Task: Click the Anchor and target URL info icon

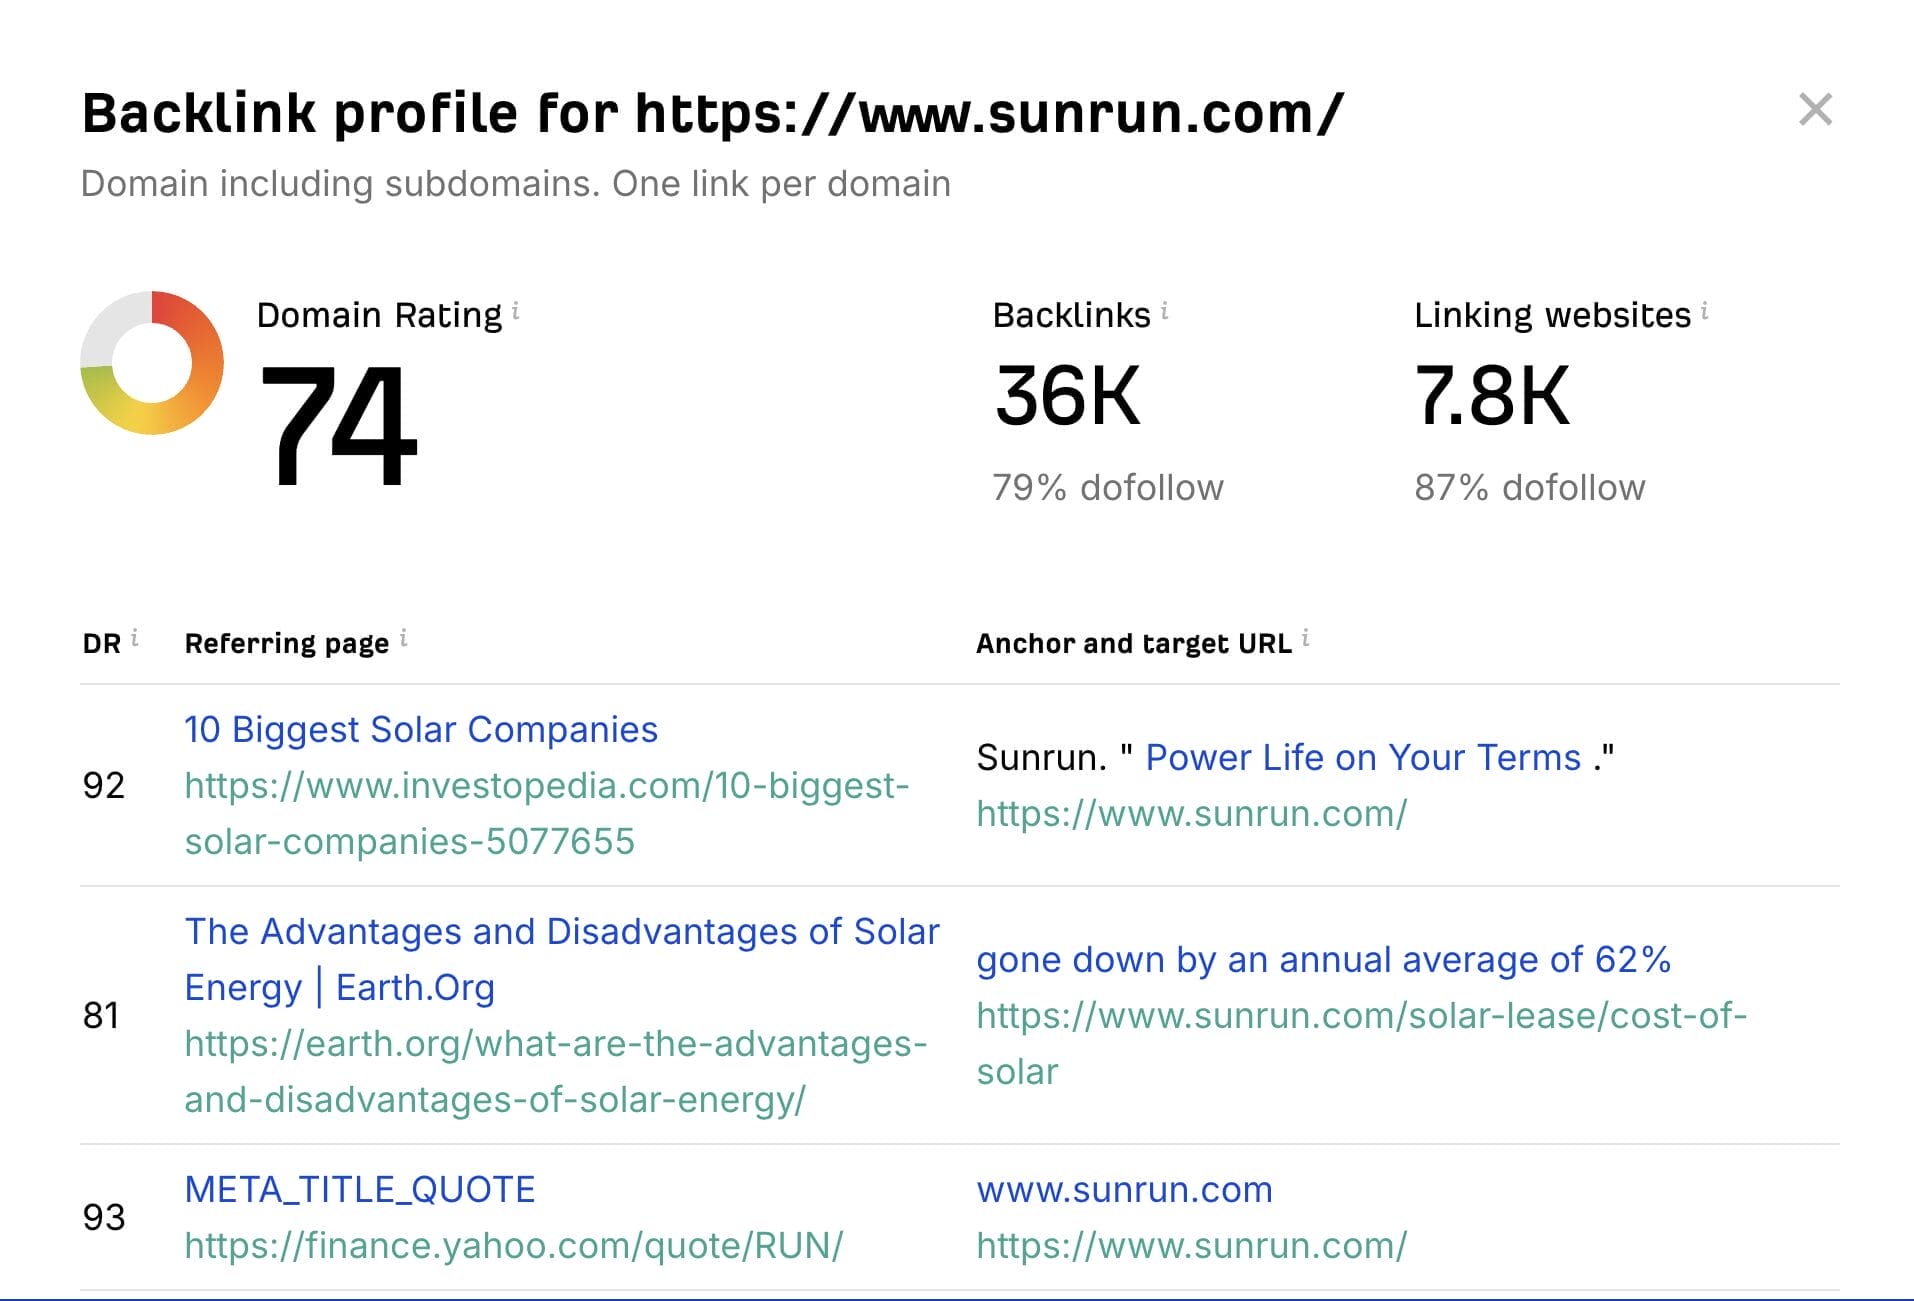Action: click(1307, 636)
